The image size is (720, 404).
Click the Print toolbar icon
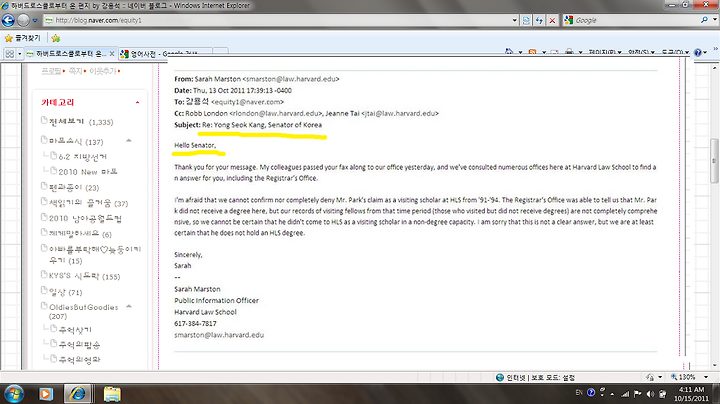tap(569, 52)
